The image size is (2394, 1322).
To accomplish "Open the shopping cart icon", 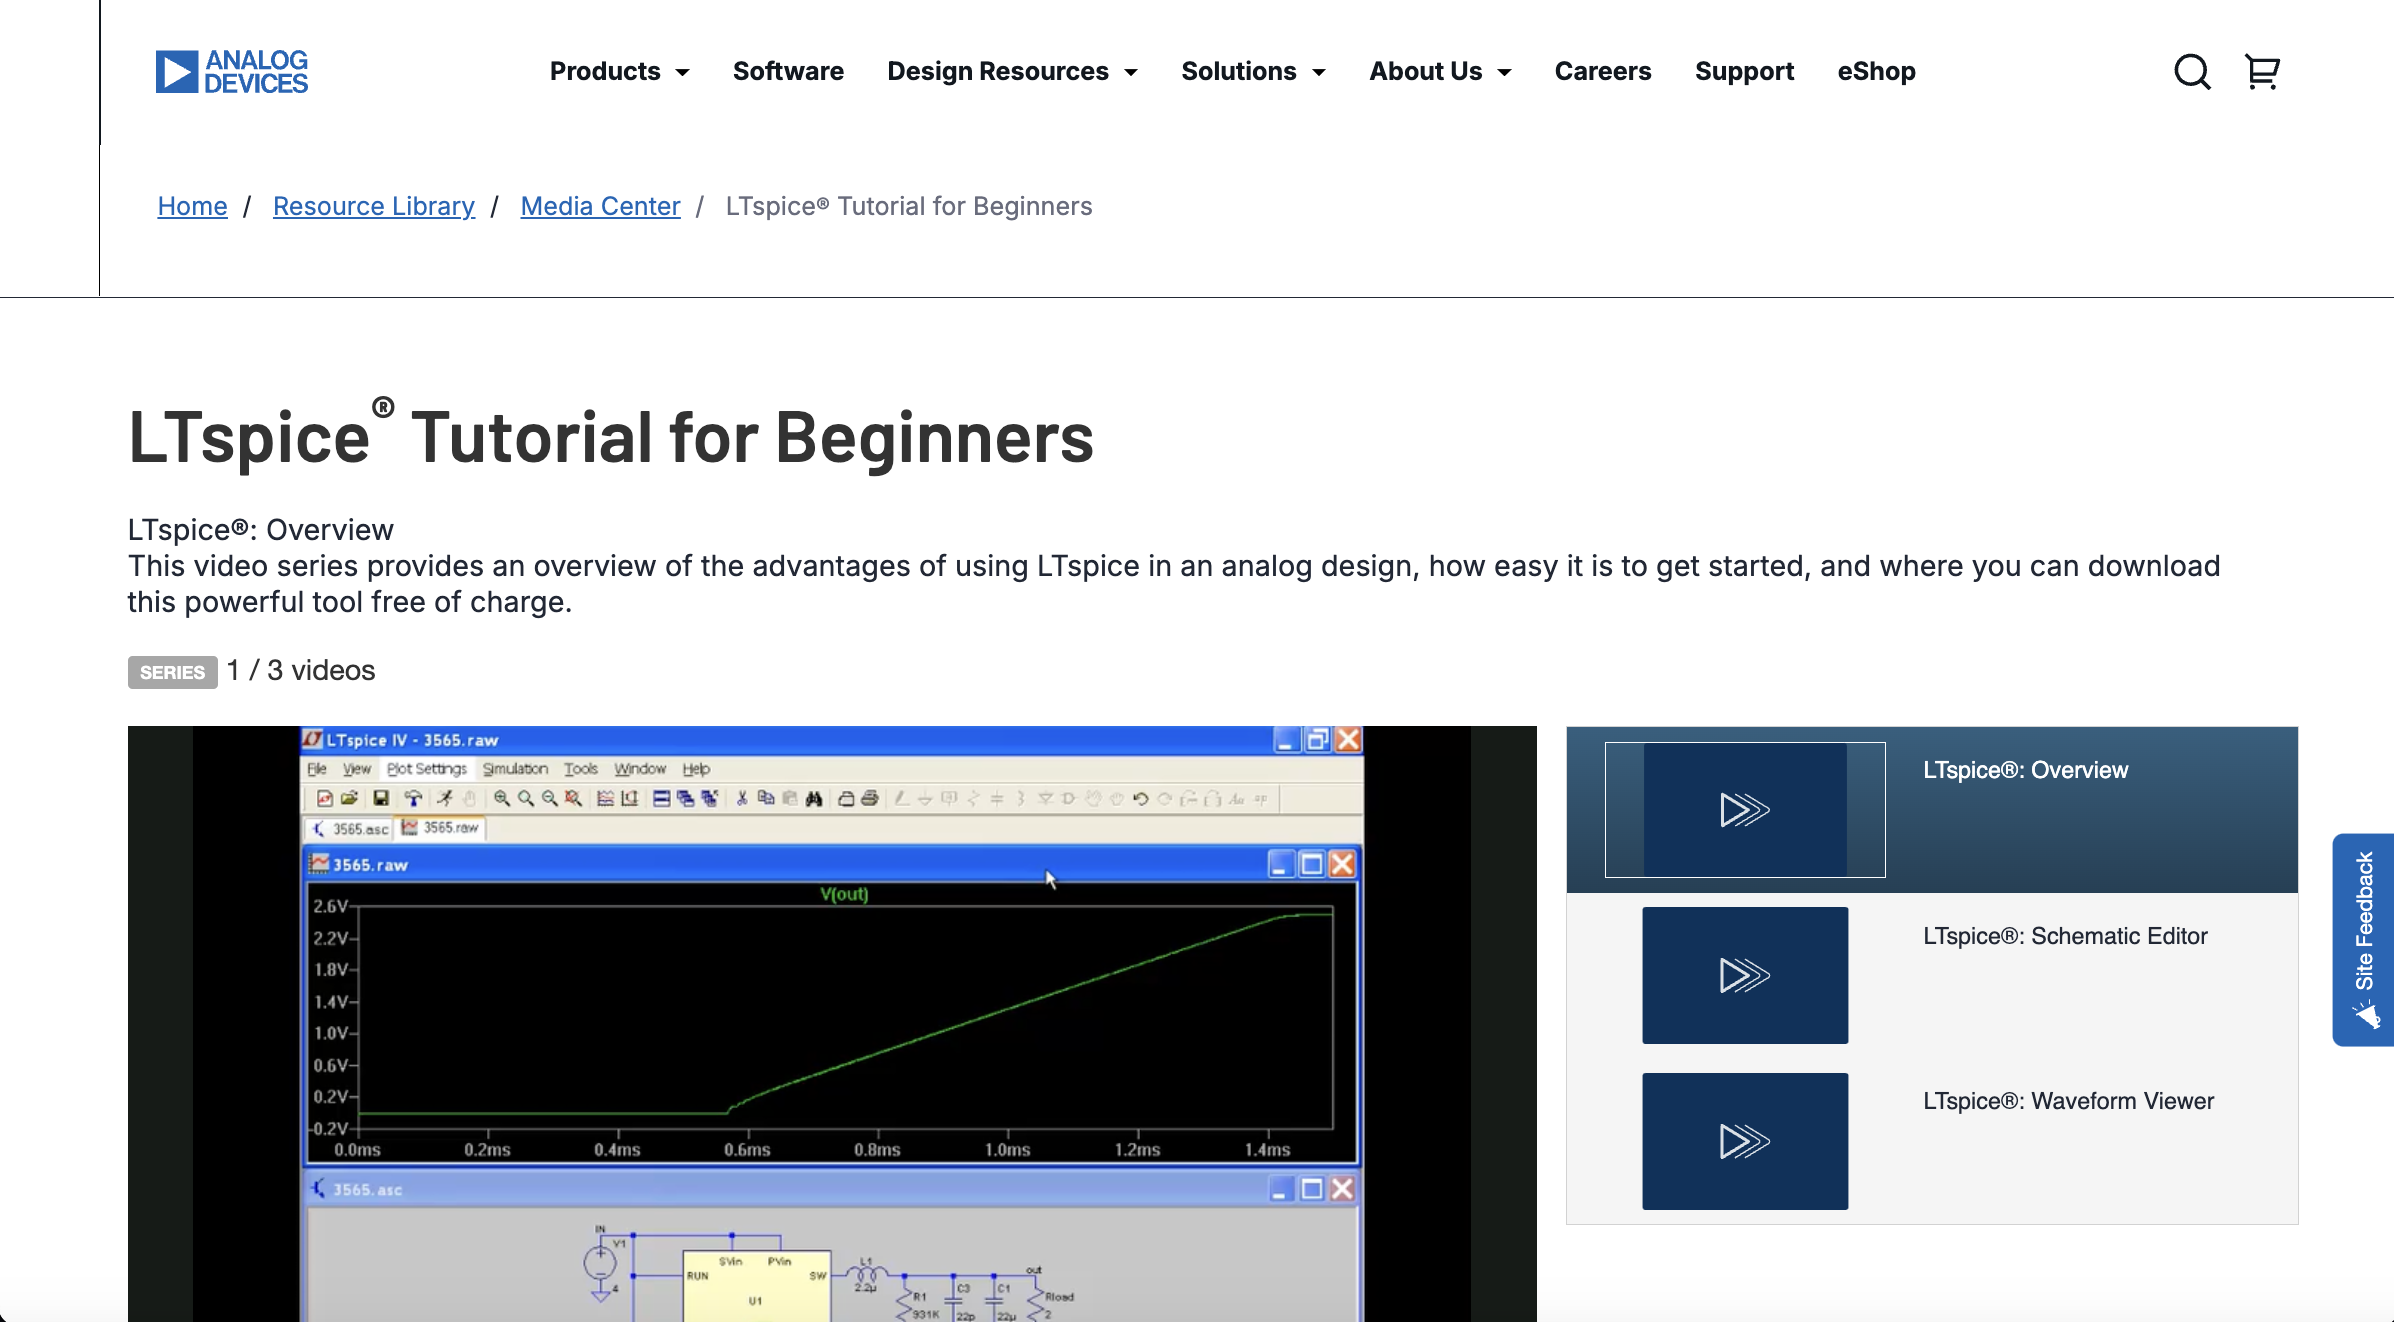I will 2262,72.
